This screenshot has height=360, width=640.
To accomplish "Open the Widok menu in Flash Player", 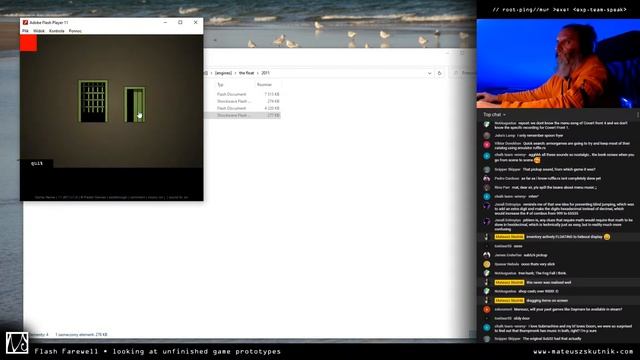I will tap(39, 31).
